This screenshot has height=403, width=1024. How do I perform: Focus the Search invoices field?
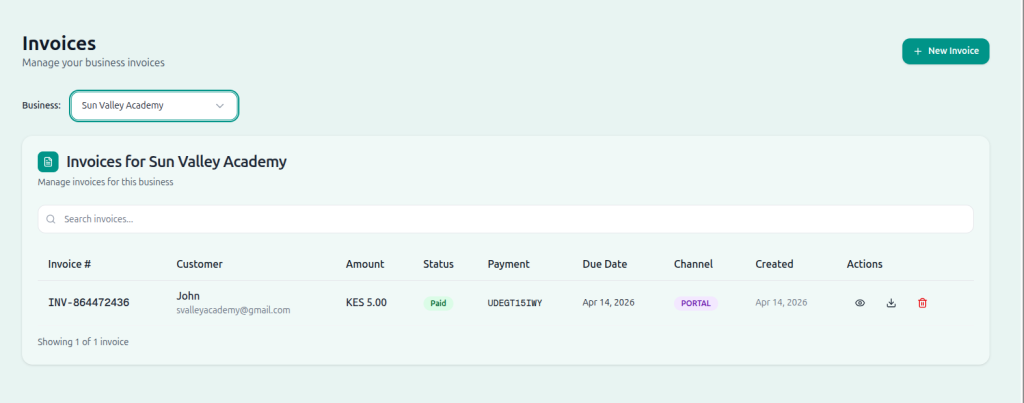pos(505,219)
